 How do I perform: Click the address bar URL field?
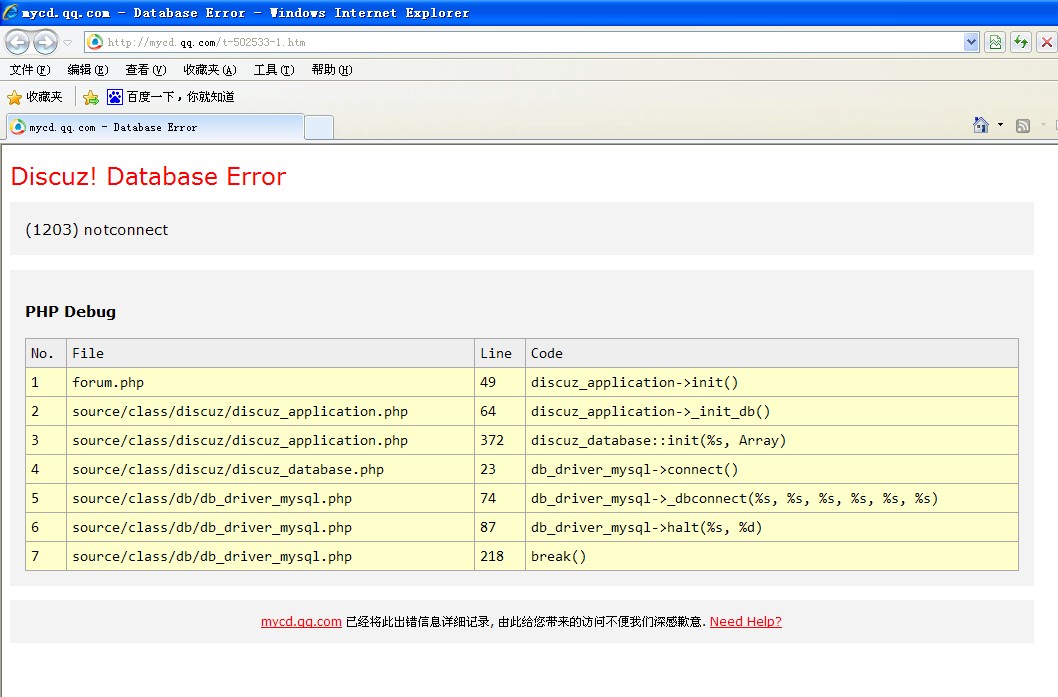click(533, 42)
